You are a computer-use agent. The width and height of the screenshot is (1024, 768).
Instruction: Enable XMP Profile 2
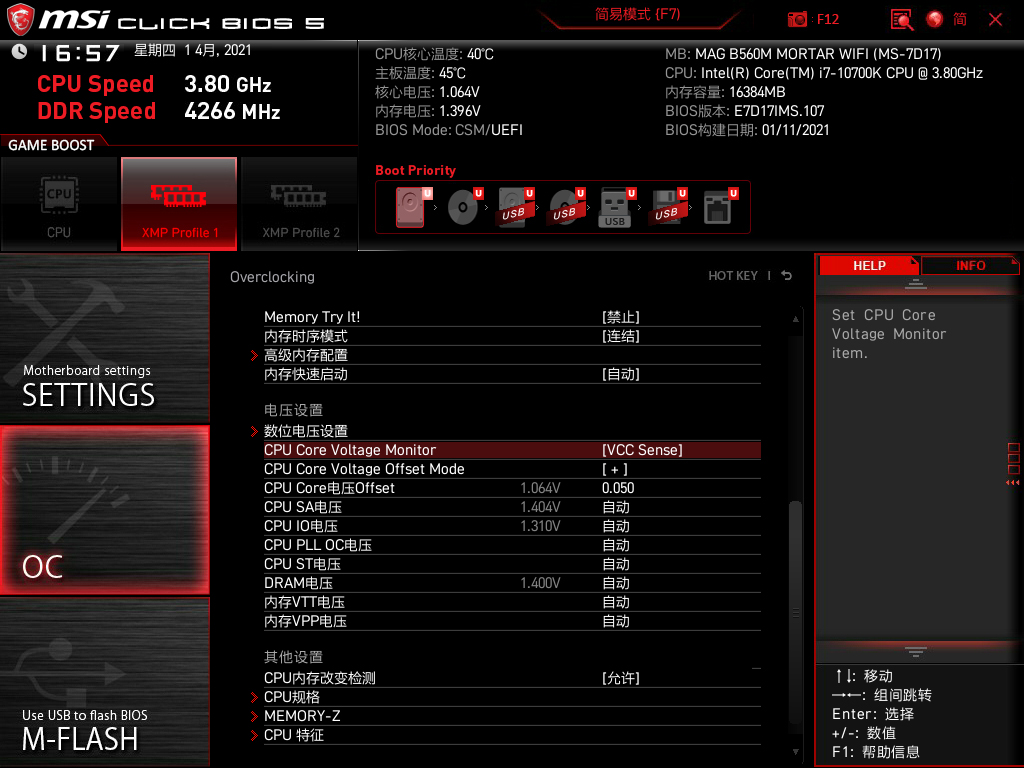[x=300, y=204]
